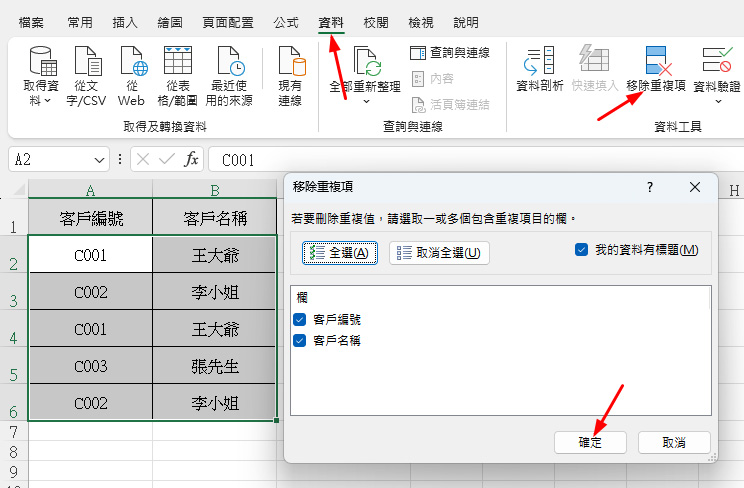Select the 資料 ribbon tab

(x=331, y=22)
